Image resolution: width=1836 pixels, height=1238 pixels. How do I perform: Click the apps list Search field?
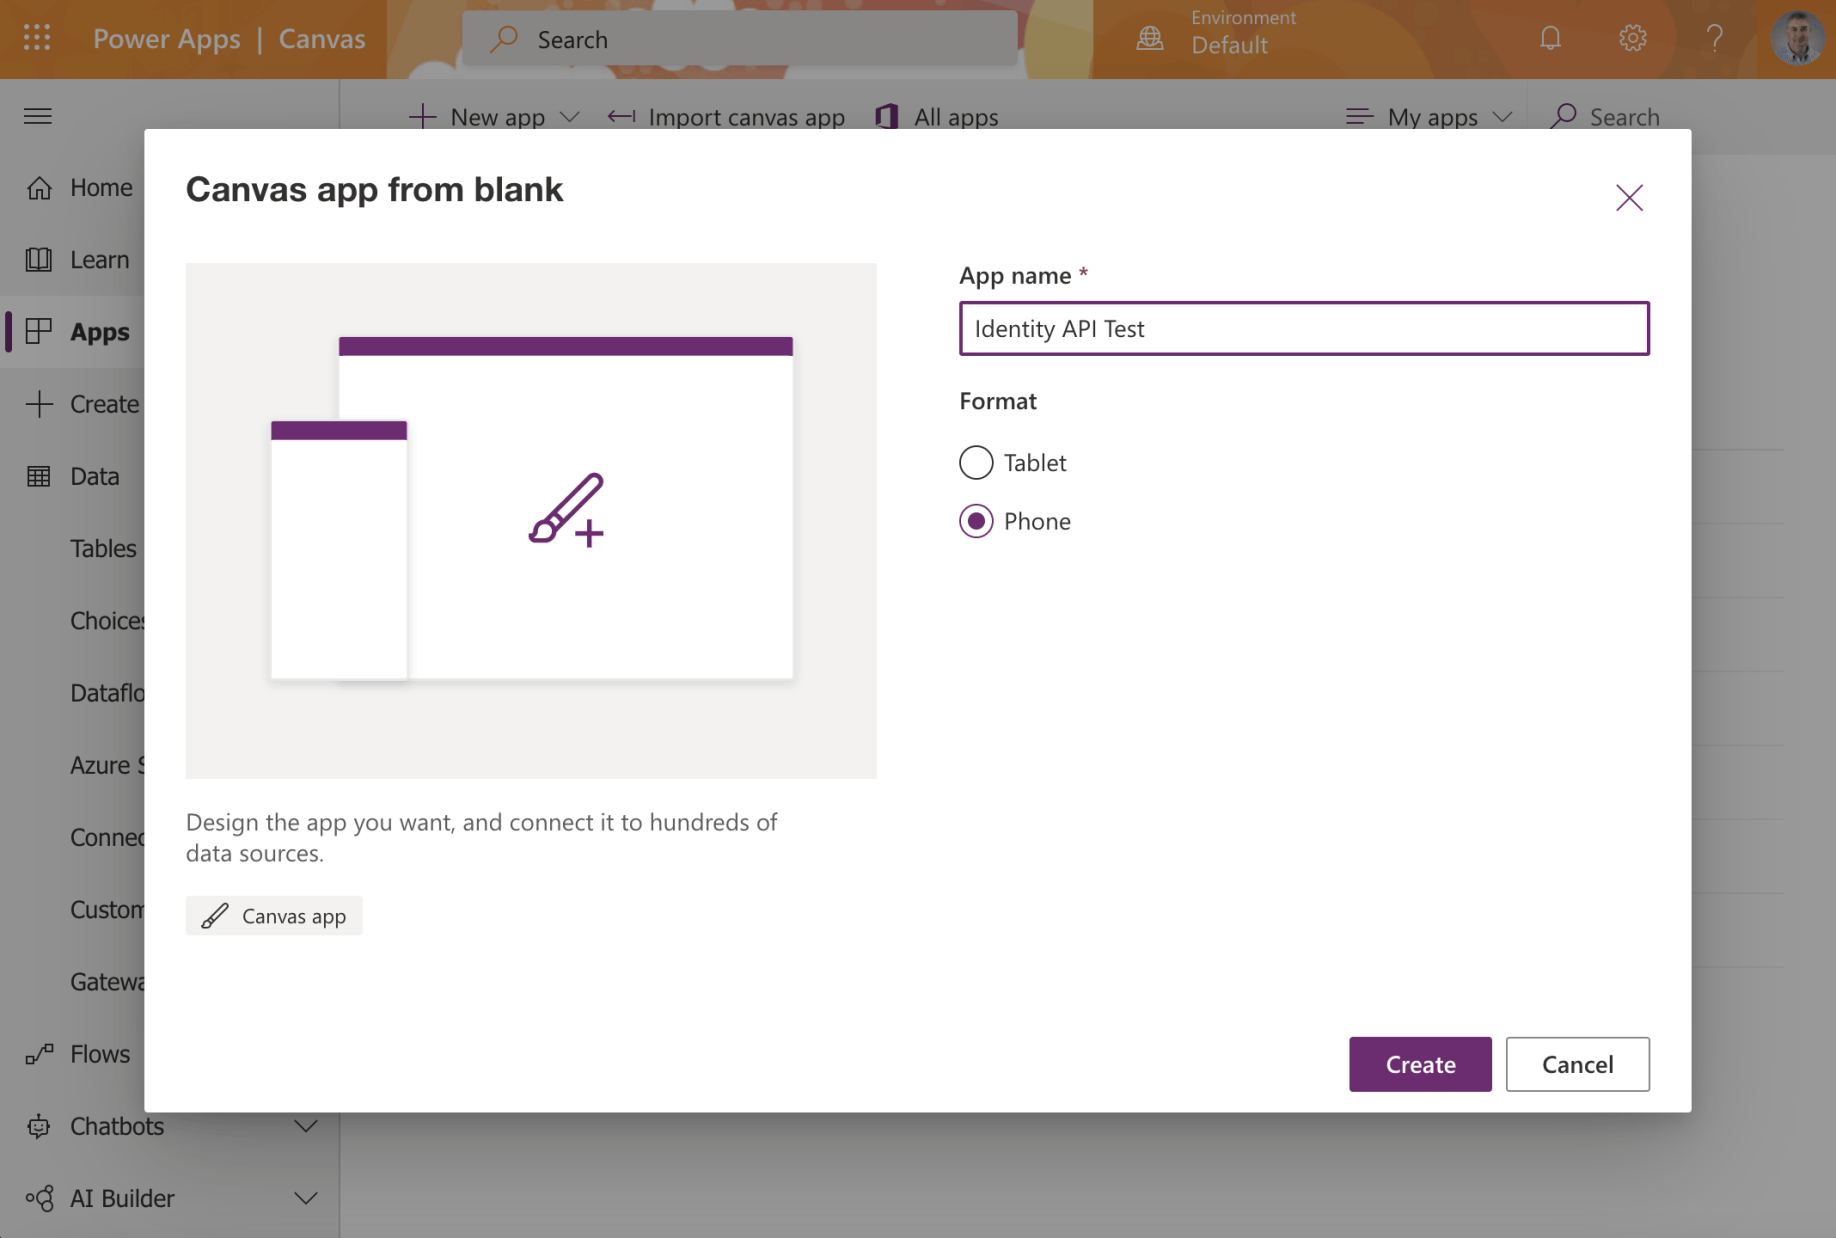coord(1624,117)
